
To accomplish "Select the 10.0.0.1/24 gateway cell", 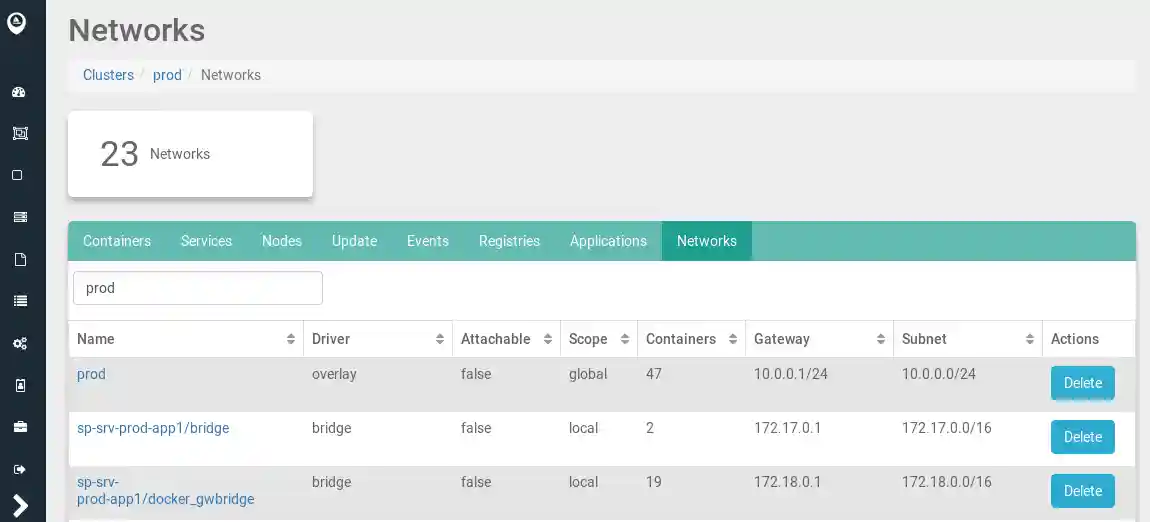I will pos(791,374).
